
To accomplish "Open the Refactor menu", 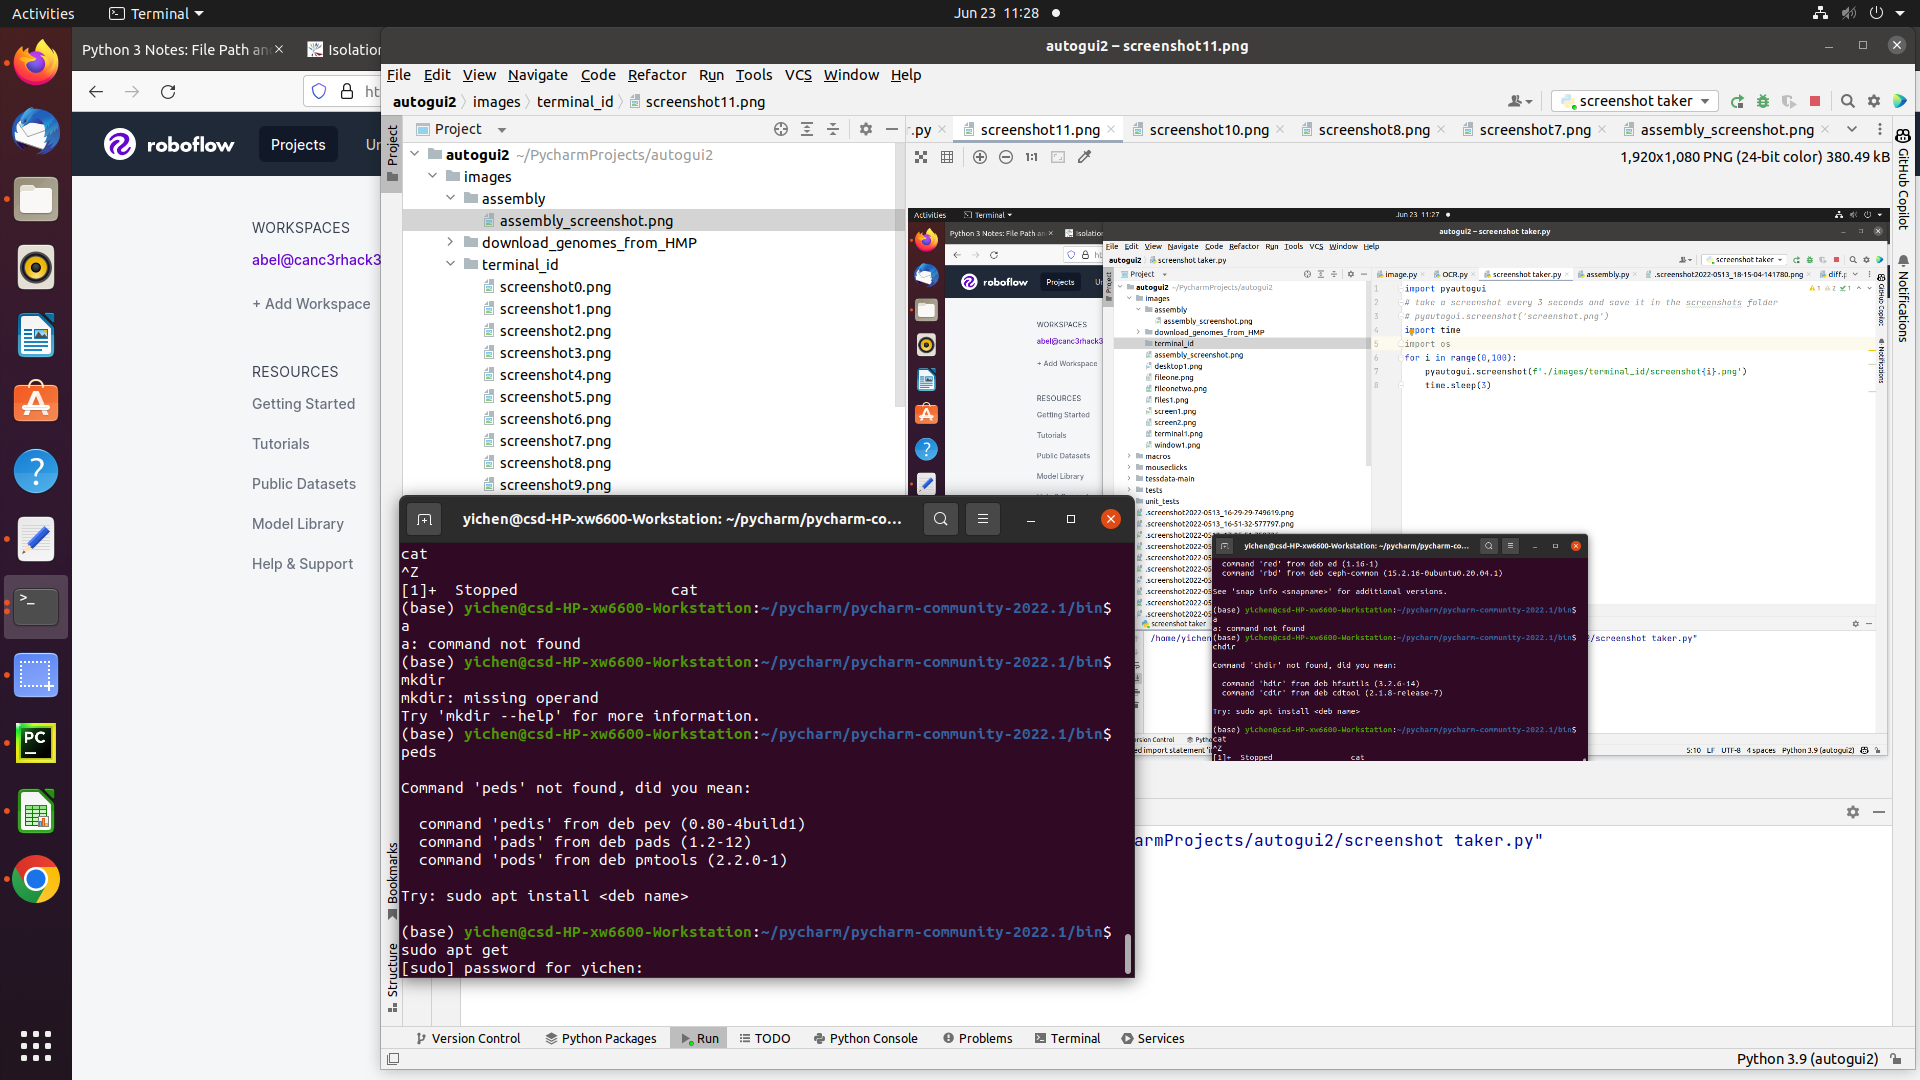I will click(x=656, y=75).
